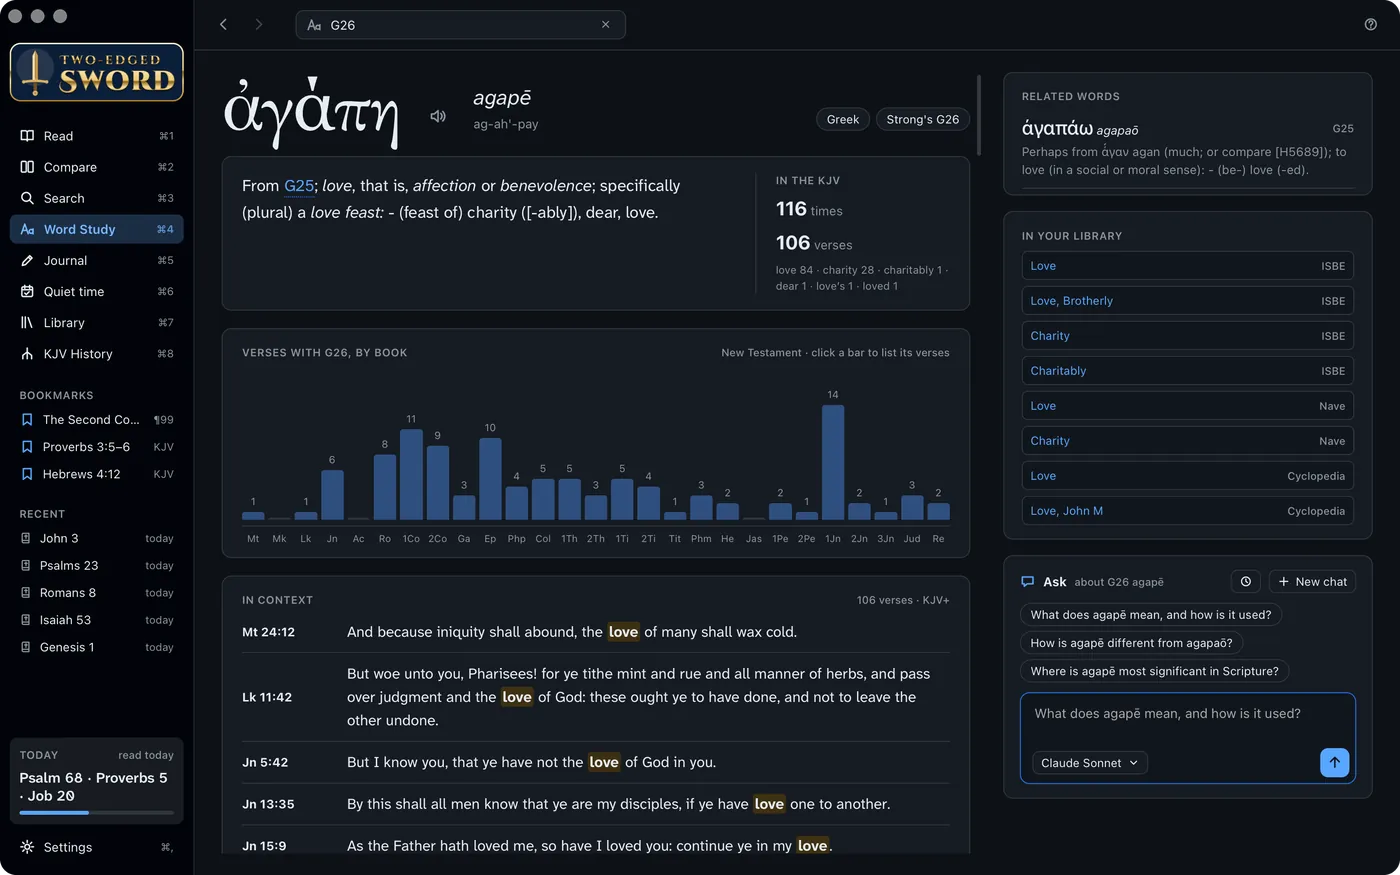
Task: Open help question mark icon
Action: (1370, 24)
